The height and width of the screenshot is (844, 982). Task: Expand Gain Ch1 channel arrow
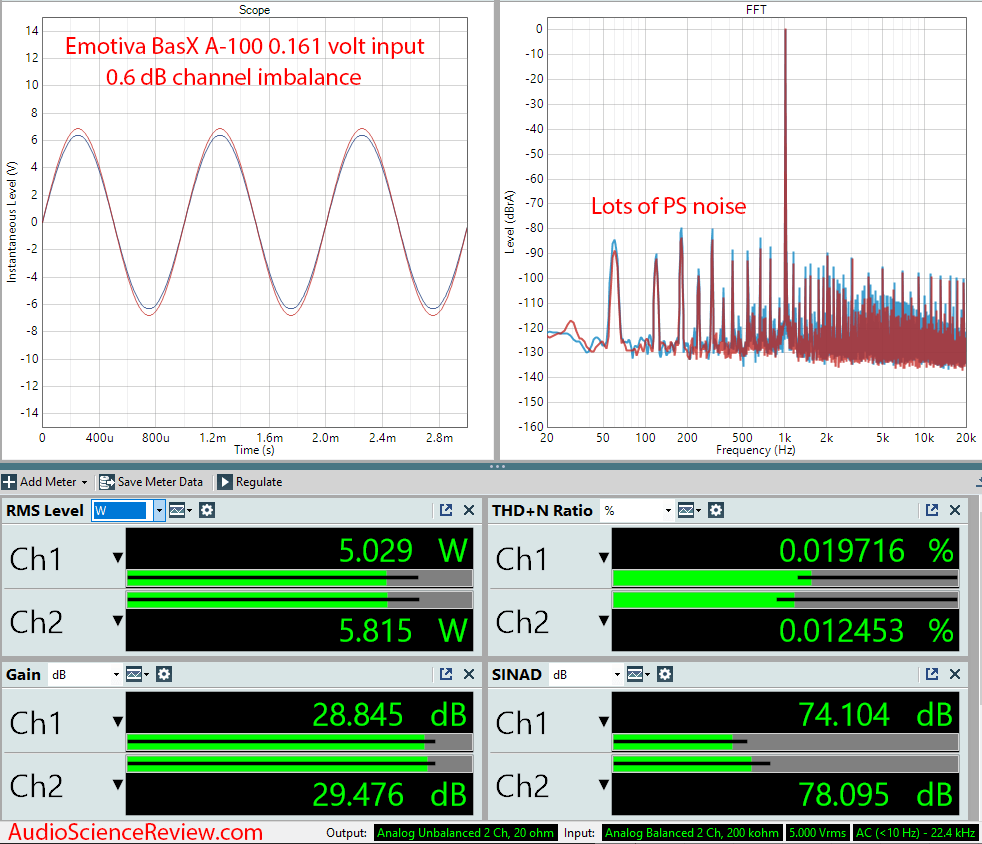118,722
